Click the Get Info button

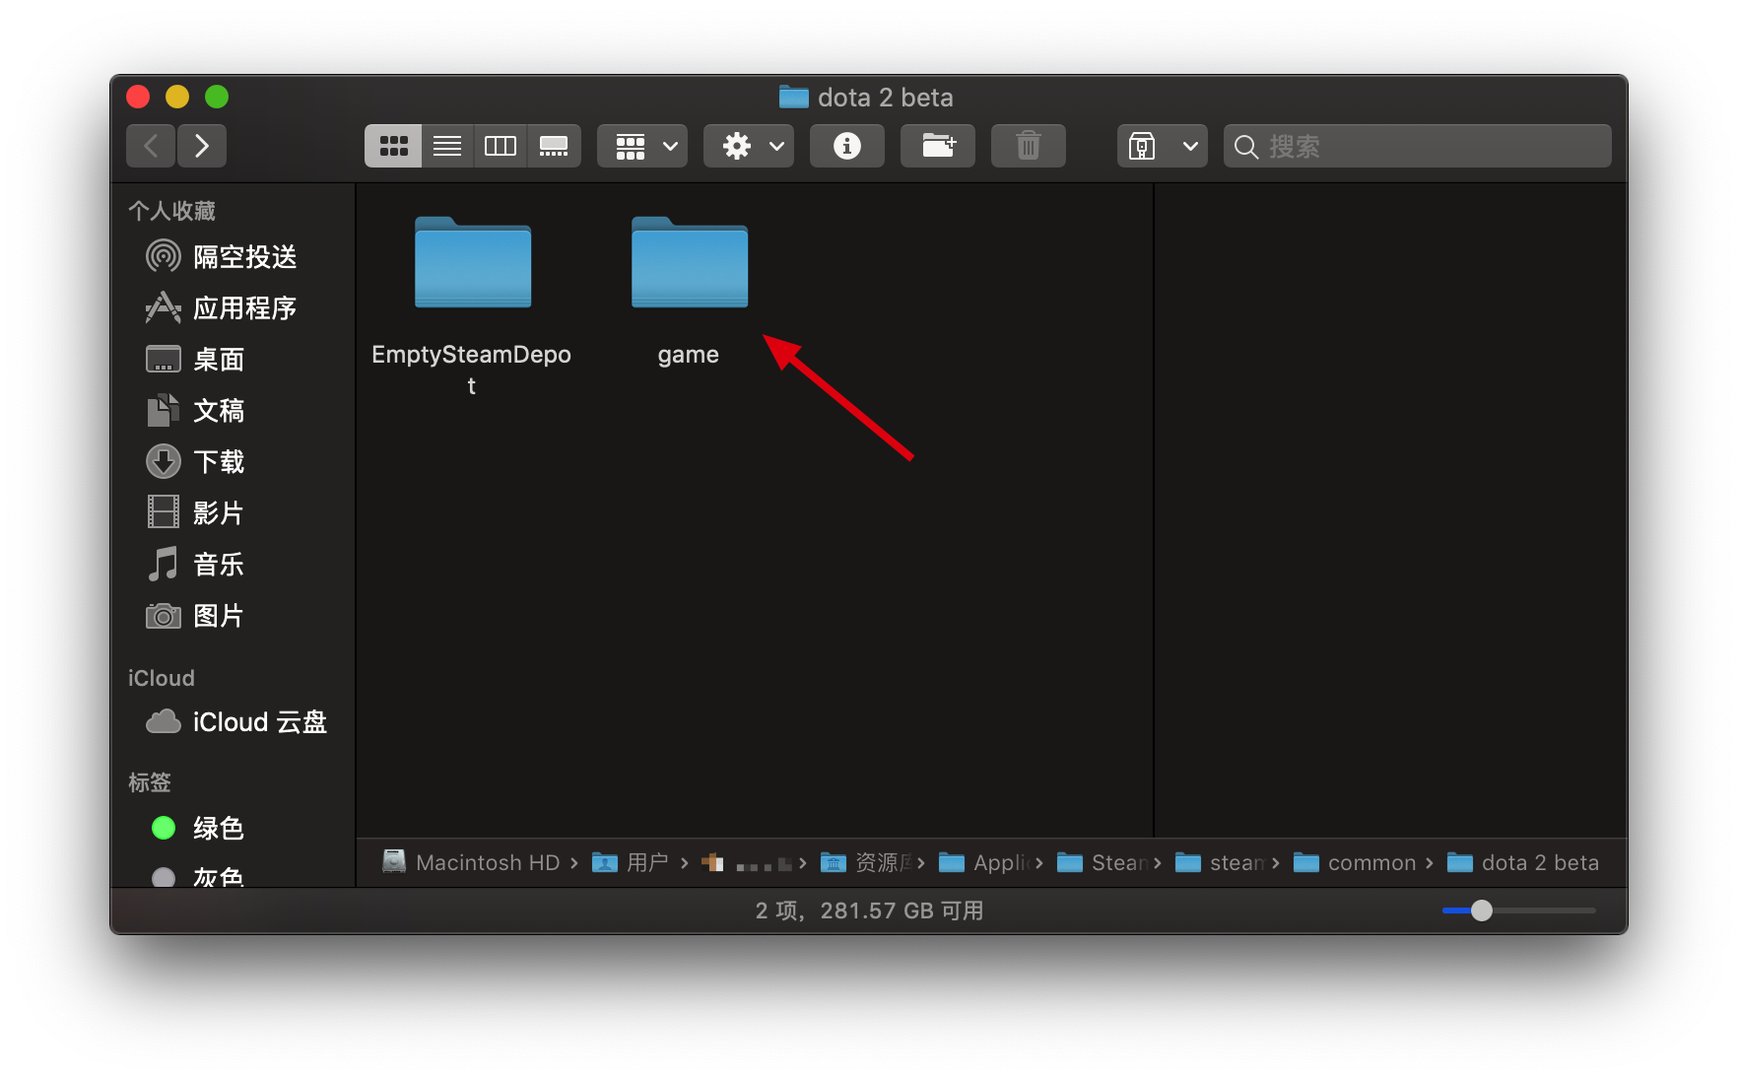(x=847, y=146)
